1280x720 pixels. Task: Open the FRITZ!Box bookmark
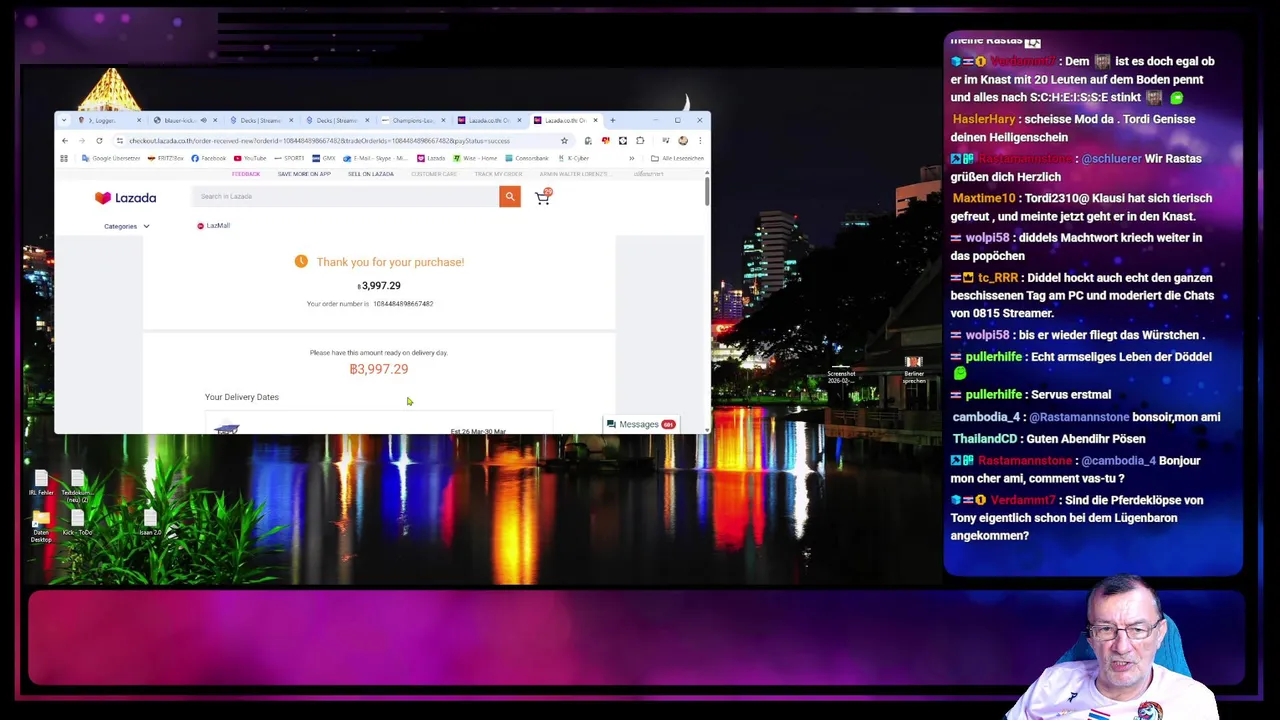(166, 158)
